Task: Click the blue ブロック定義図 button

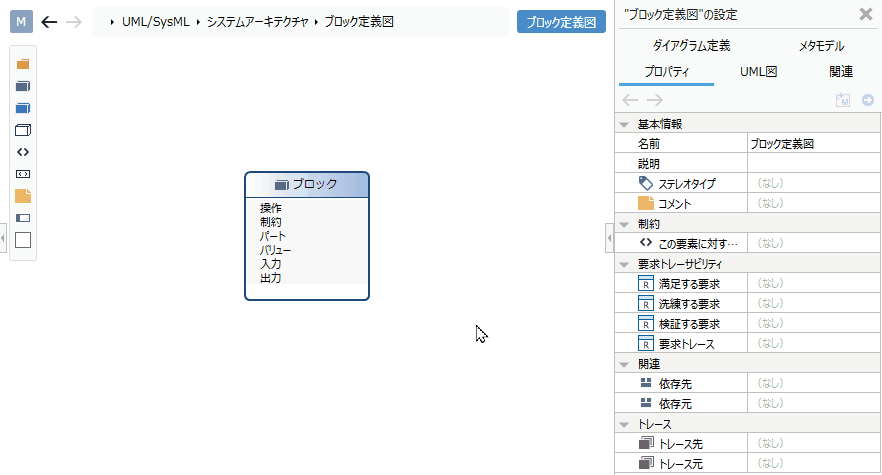Action: 561,22
